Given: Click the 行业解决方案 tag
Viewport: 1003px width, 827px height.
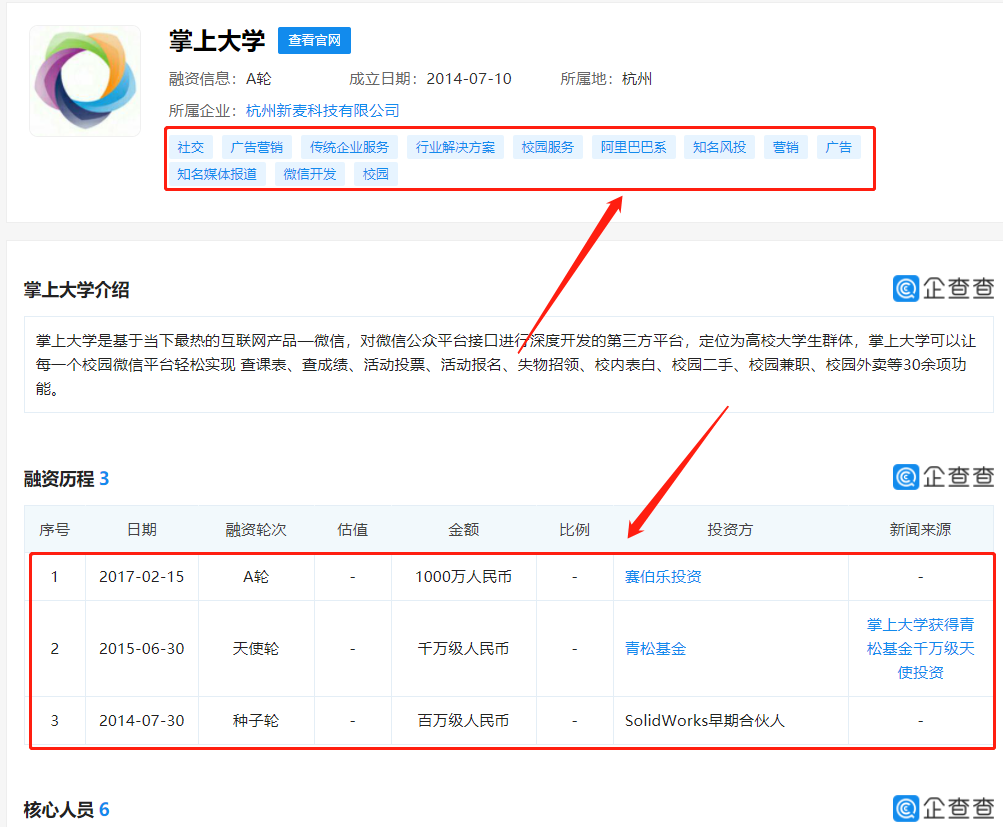Looking at the screenshot, I should click(x=455, y=147).
